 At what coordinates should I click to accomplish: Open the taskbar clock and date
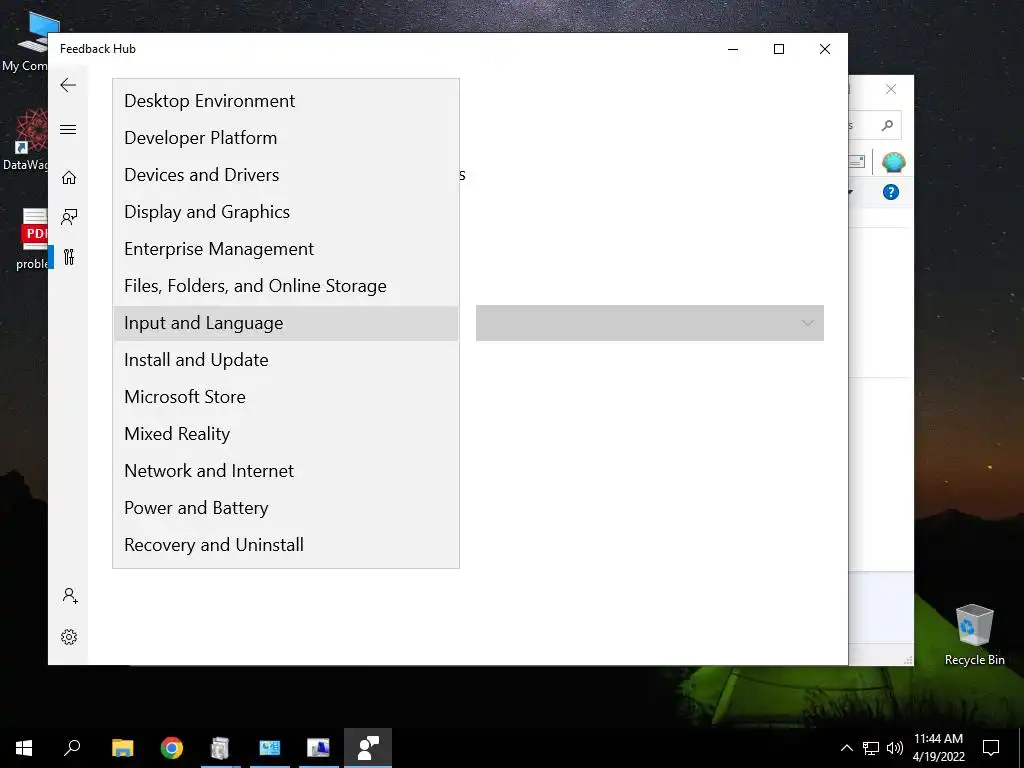938,748
